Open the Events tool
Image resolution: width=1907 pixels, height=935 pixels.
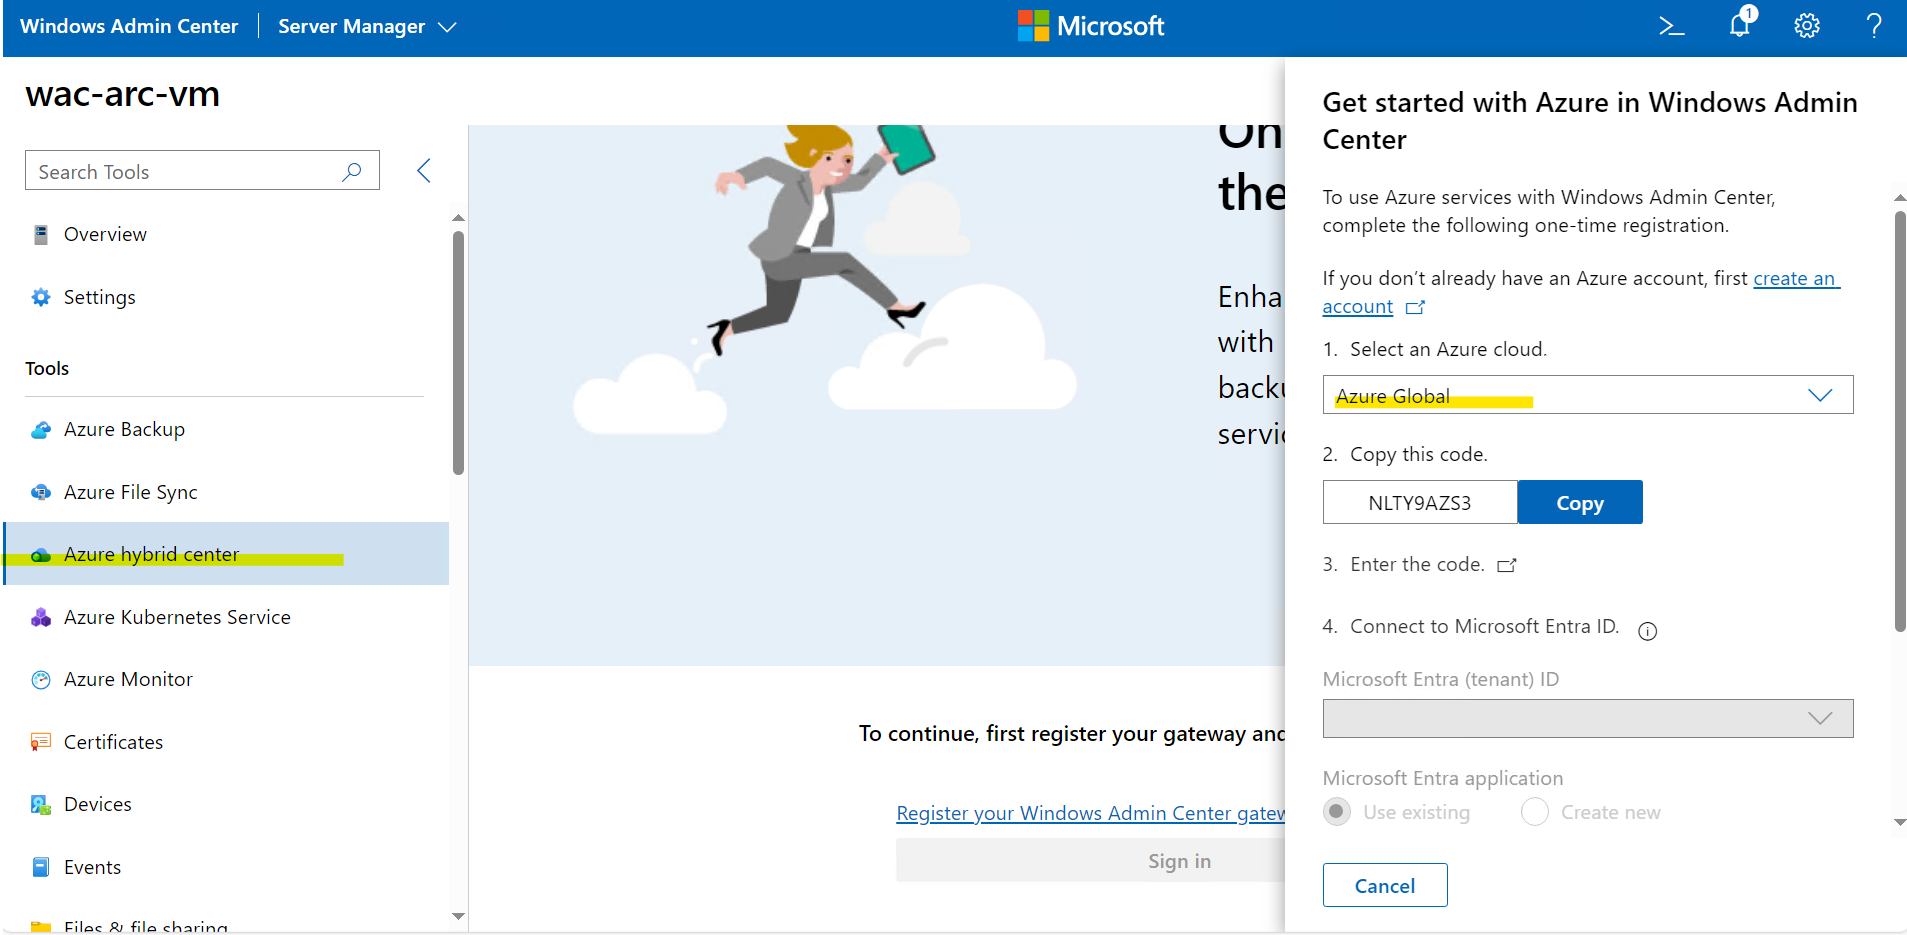click(226, 867)
